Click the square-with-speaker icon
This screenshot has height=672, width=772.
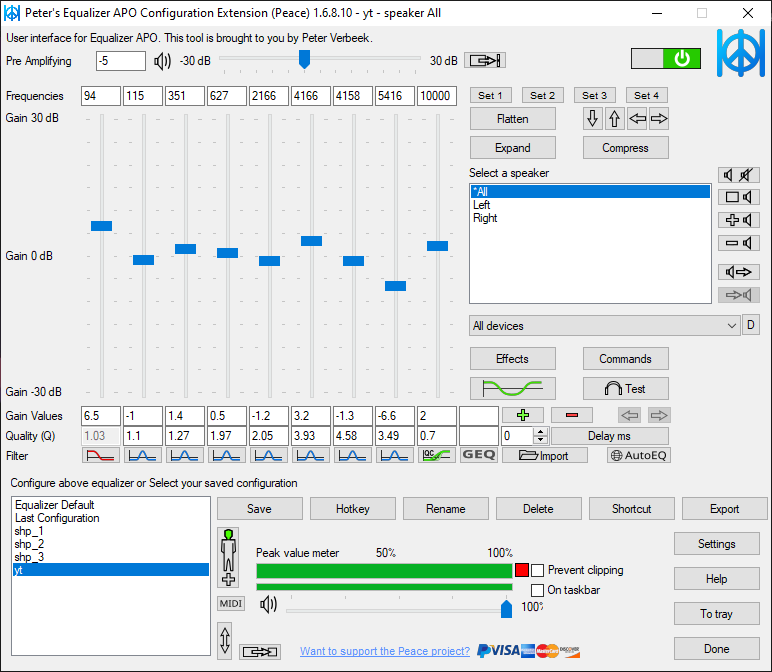click(739, 197)
